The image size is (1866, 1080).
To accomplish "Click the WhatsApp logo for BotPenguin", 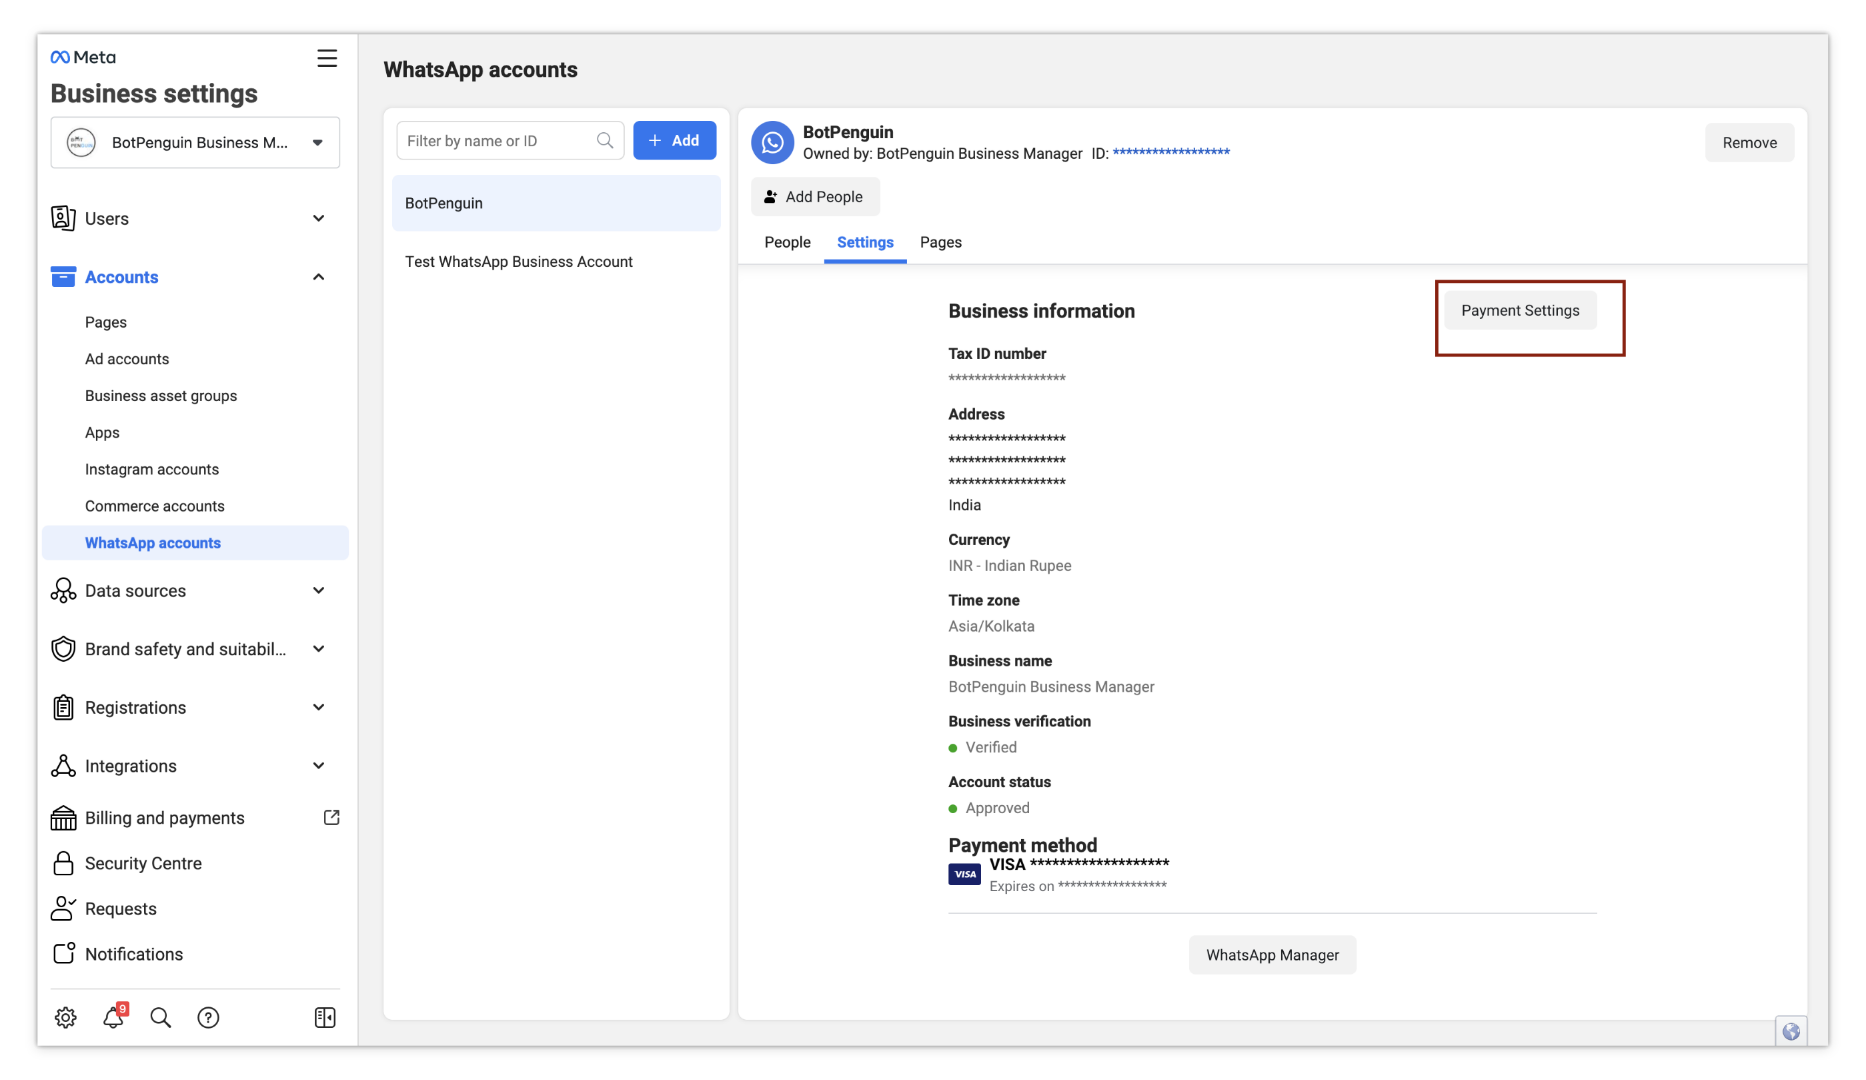I will point(772,143).
